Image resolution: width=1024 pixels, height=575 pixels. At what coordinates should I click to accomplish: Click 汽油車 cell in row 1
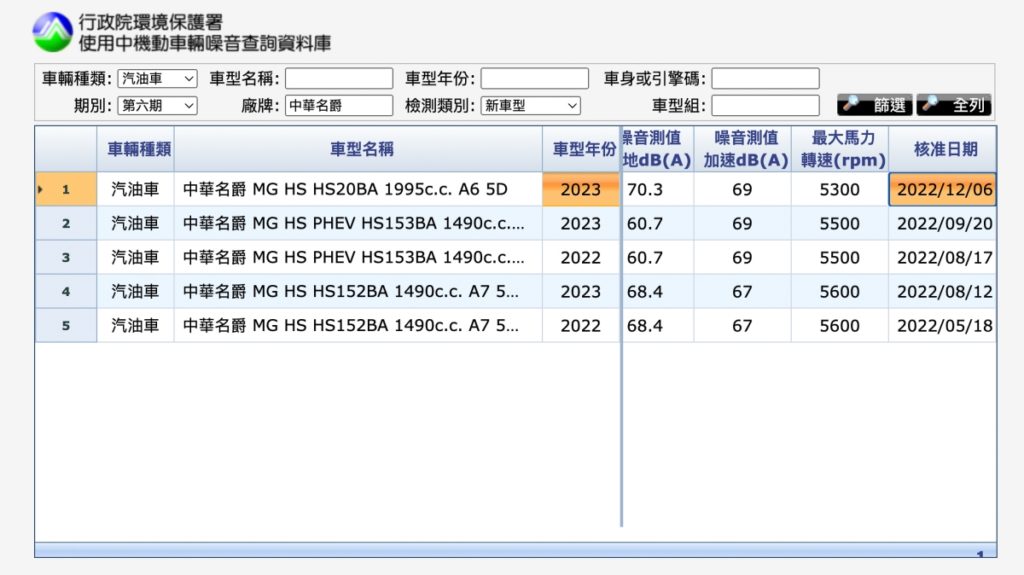pos(136,189)
